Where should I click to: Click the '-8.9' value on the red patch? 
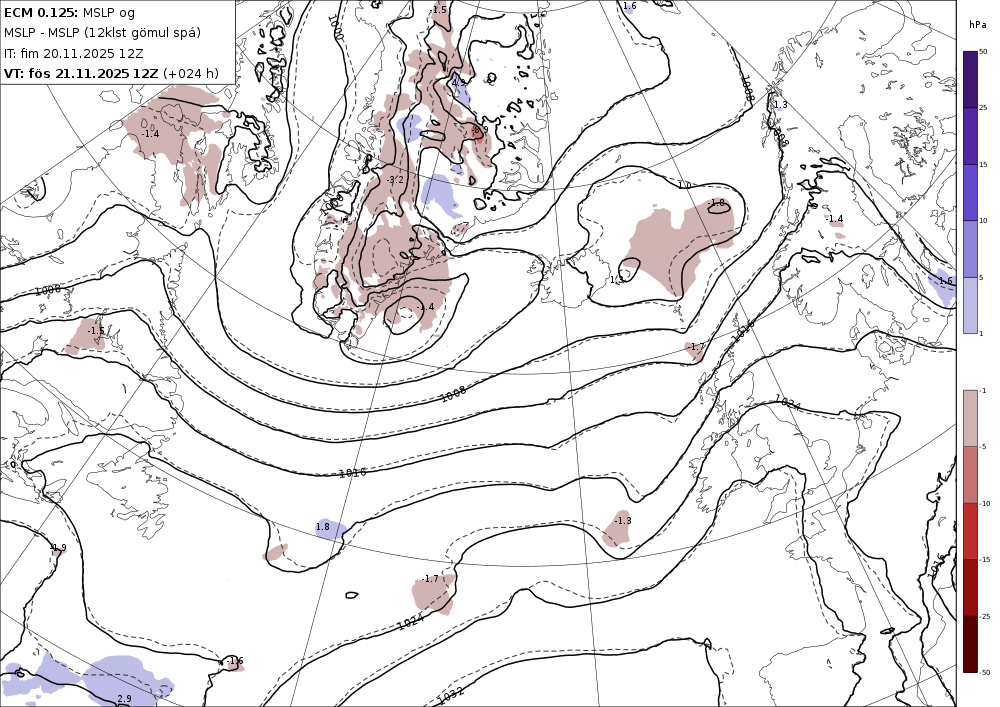[x=480, y=130]
